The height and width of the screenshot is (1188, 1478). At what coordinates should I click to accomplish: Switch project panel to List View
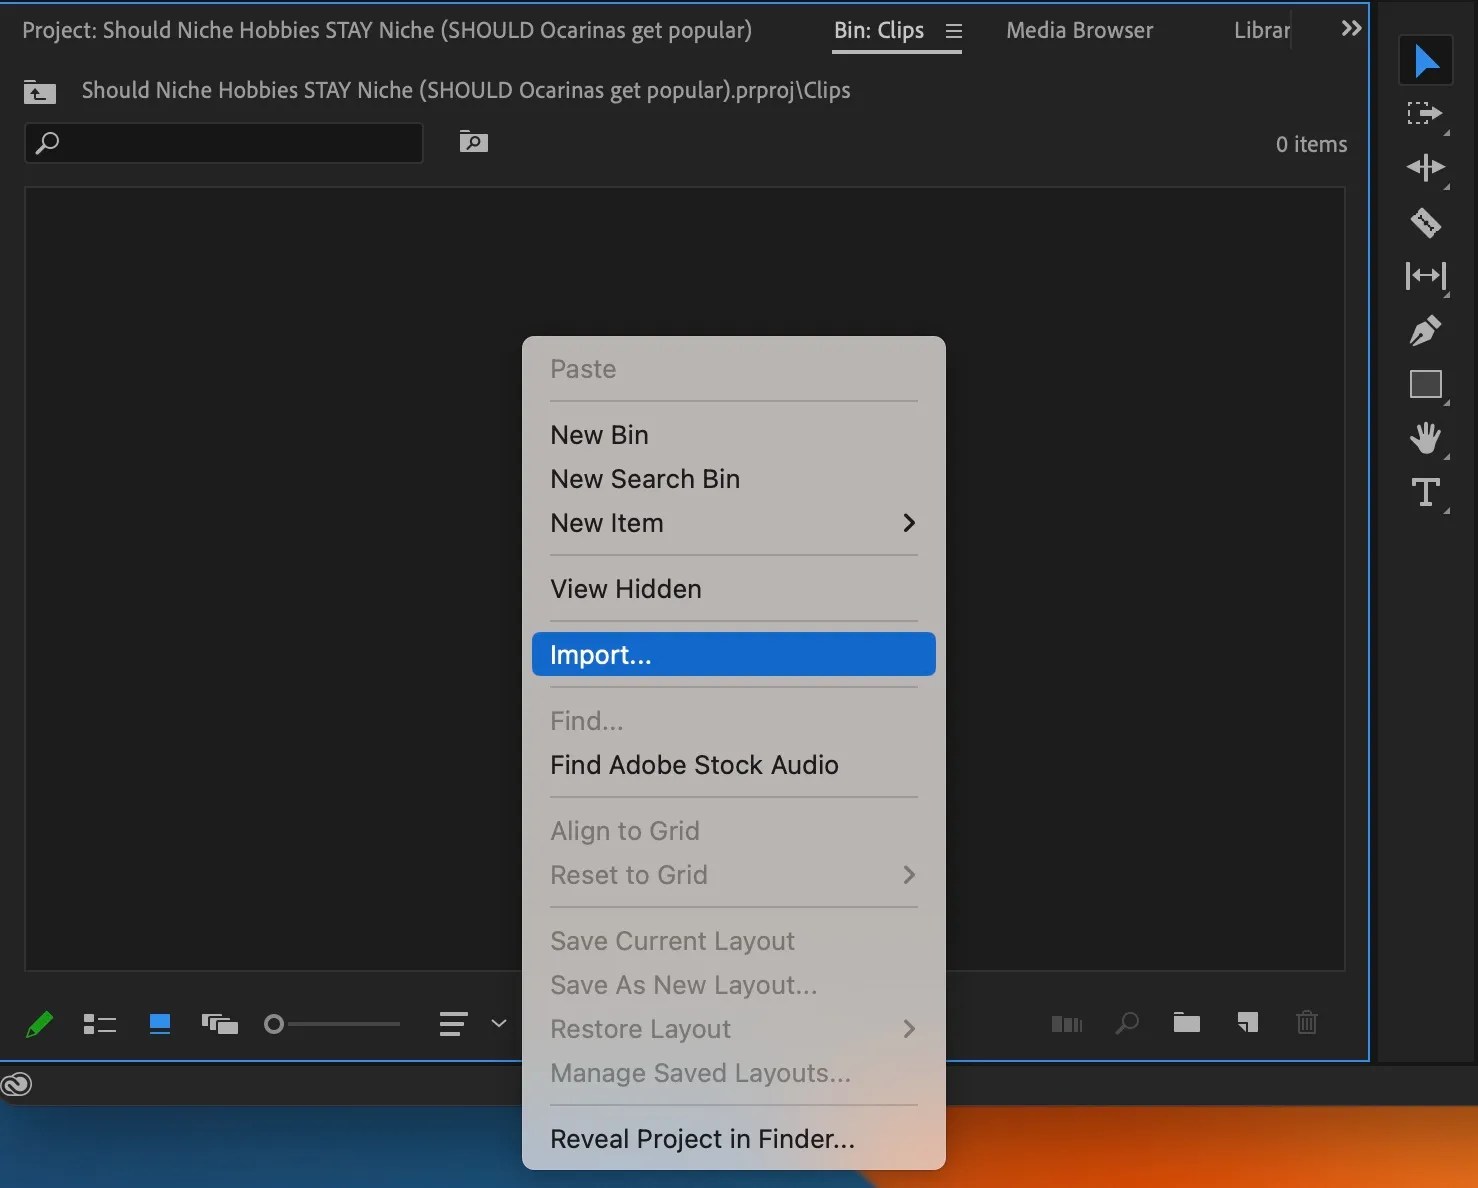99,1024
